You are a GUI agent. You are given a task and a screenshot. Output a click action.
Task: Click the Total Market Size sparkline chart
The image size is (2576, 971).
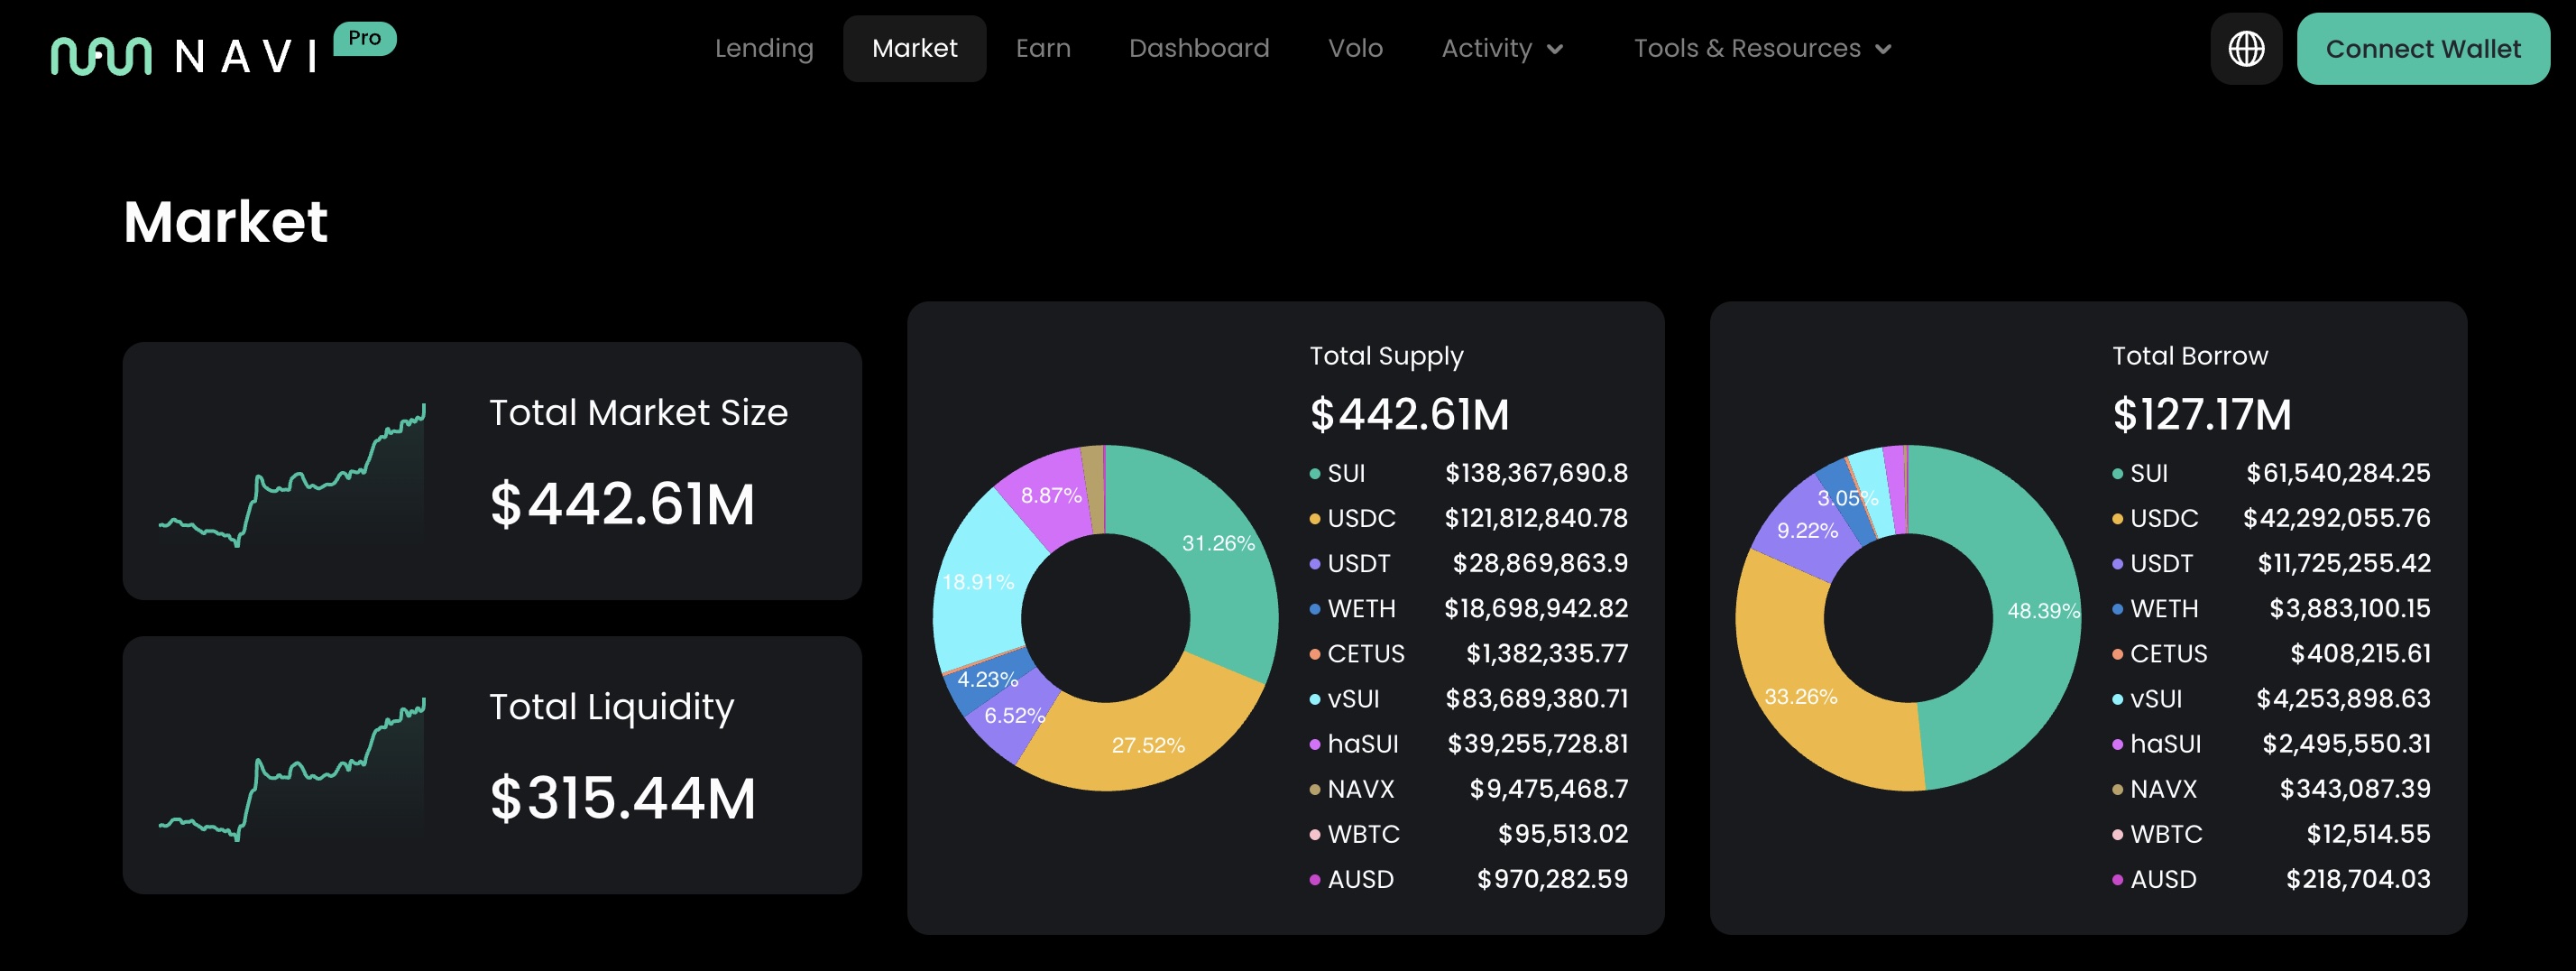click(292, 475)
